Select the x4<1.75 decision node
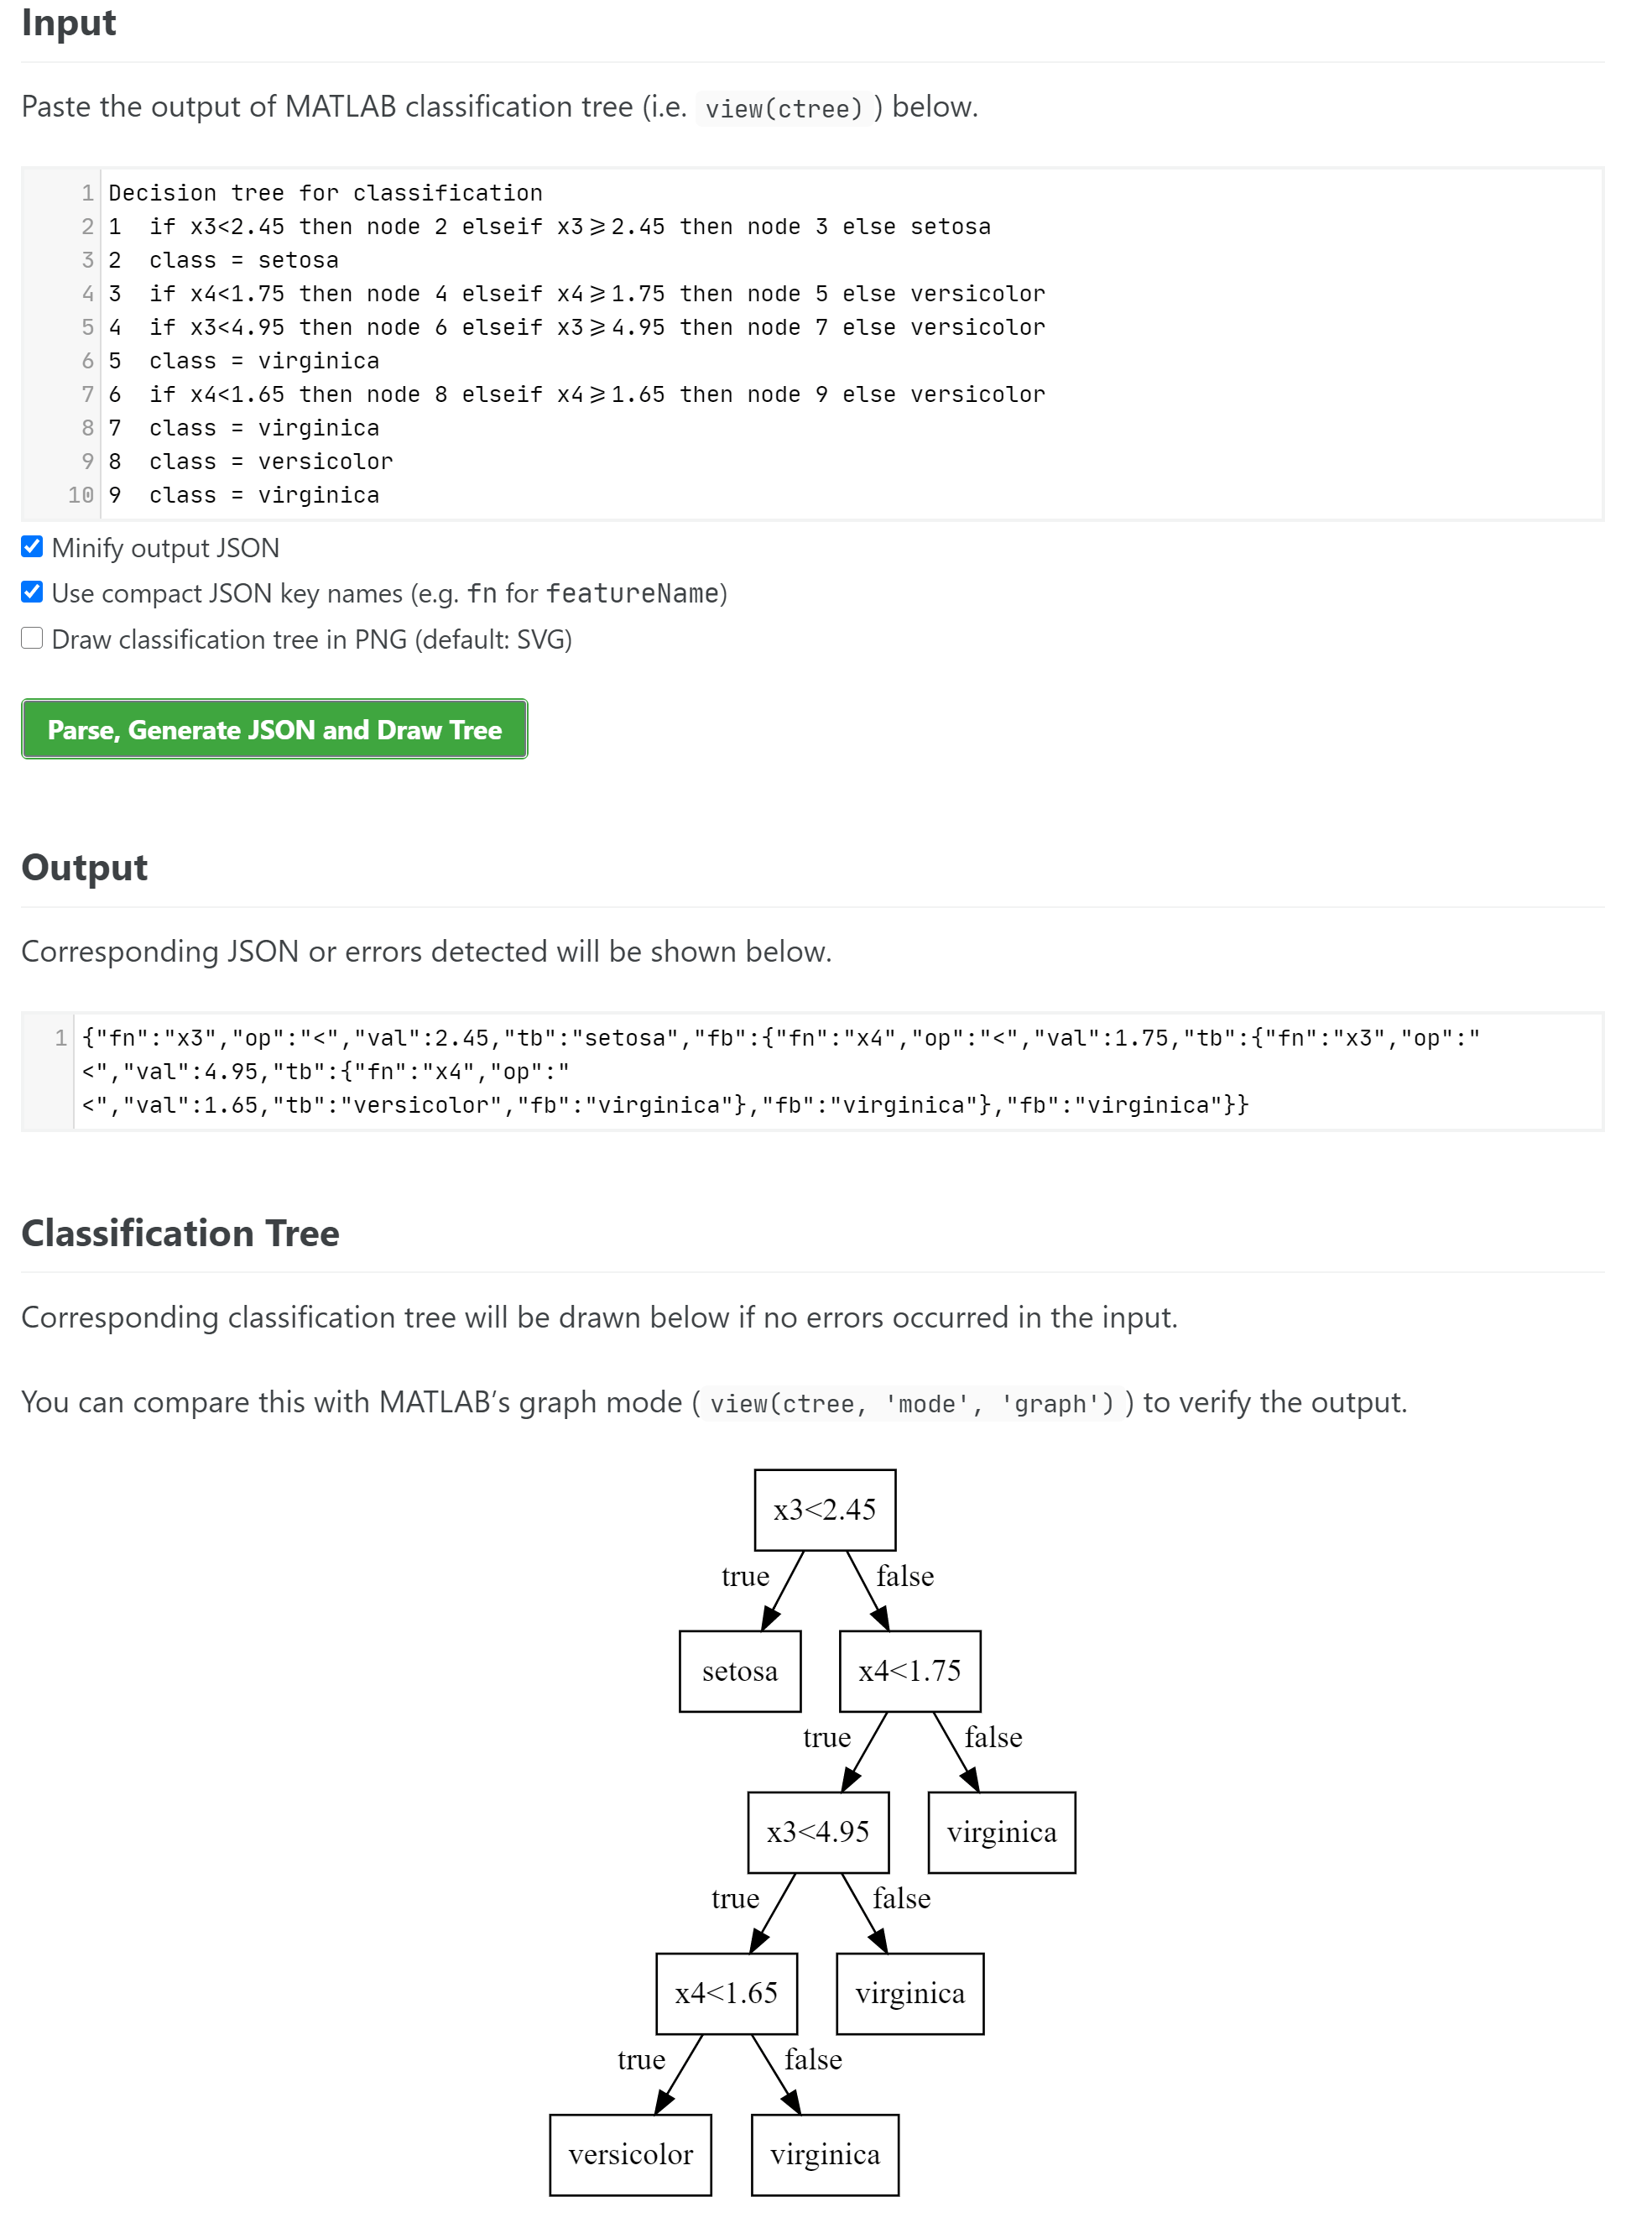This screenshot has height=2228, width=1652. coord(909,1671)
